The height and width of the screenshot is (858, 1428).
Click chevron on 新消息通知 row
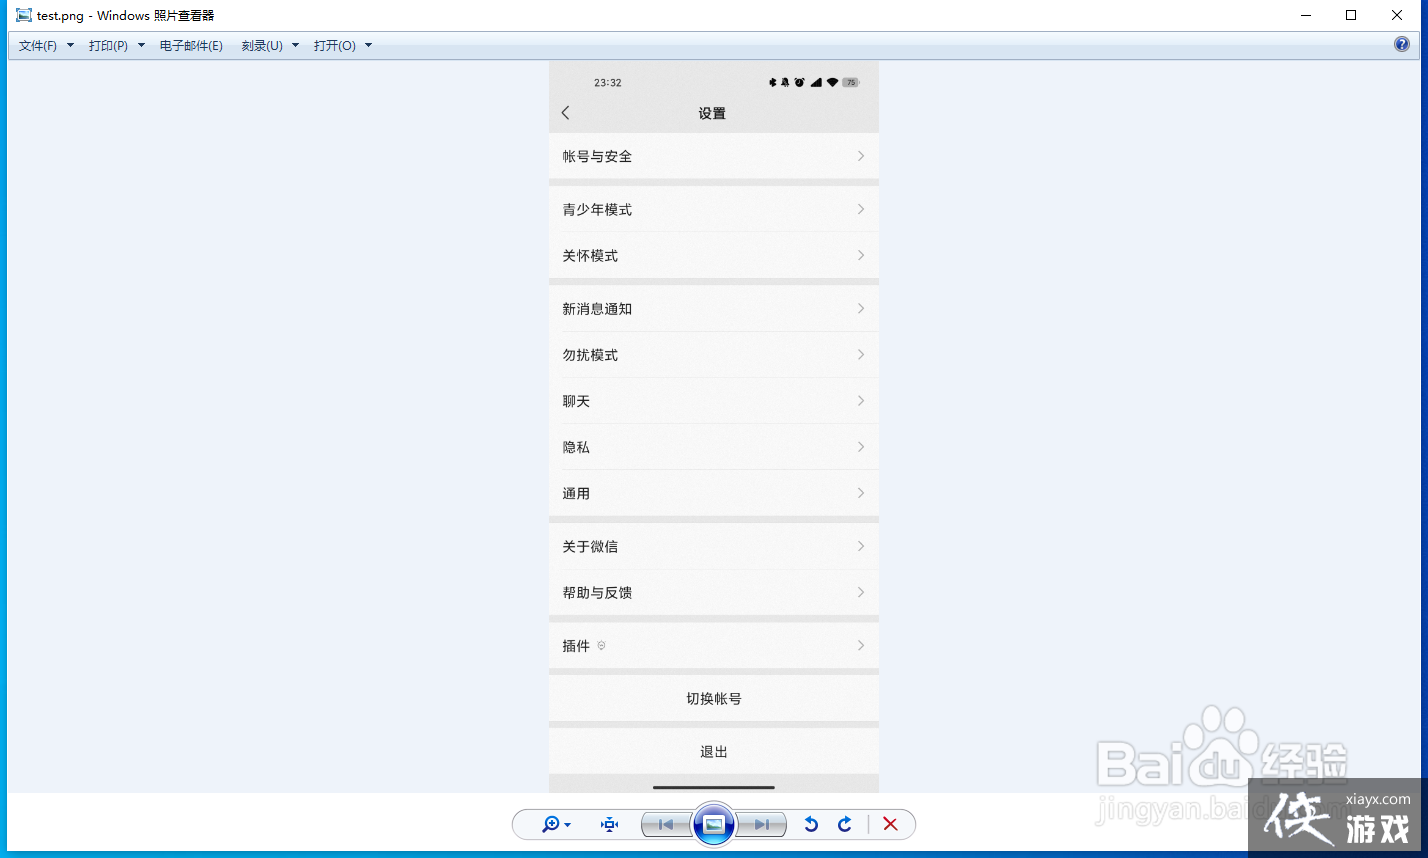point(861,308)
